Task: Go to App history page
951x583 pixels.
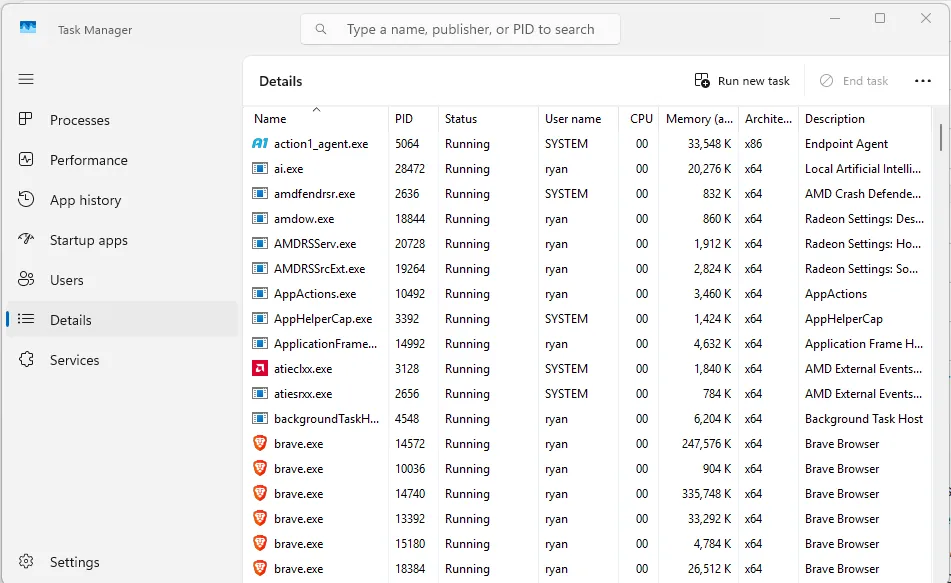Action: click(121, 200)
